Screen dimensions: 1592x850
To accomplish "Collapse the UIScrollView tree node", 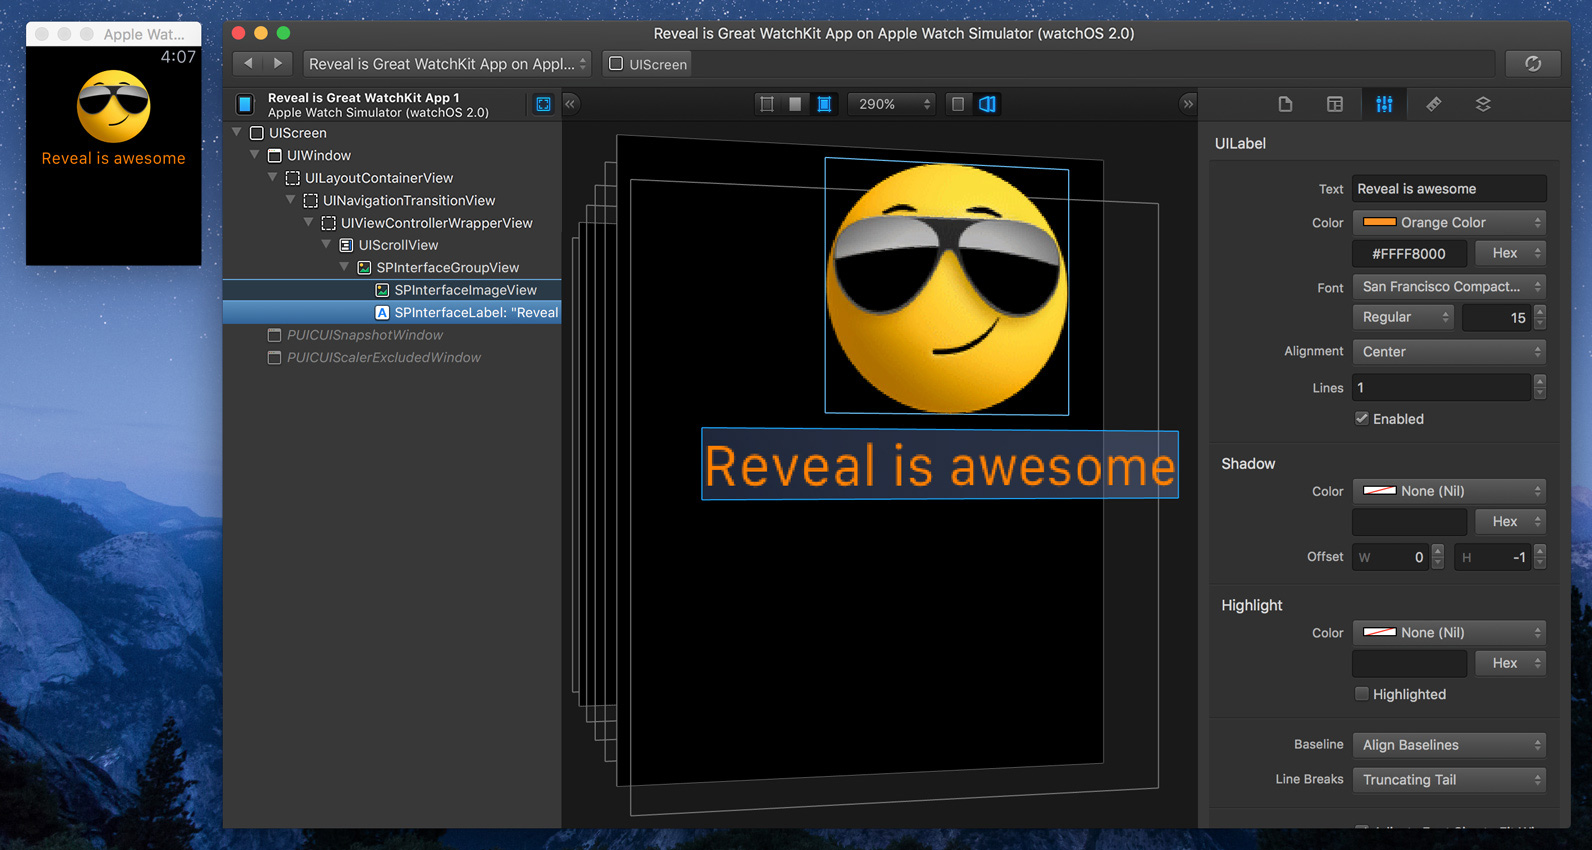I will tap(327, 244).
